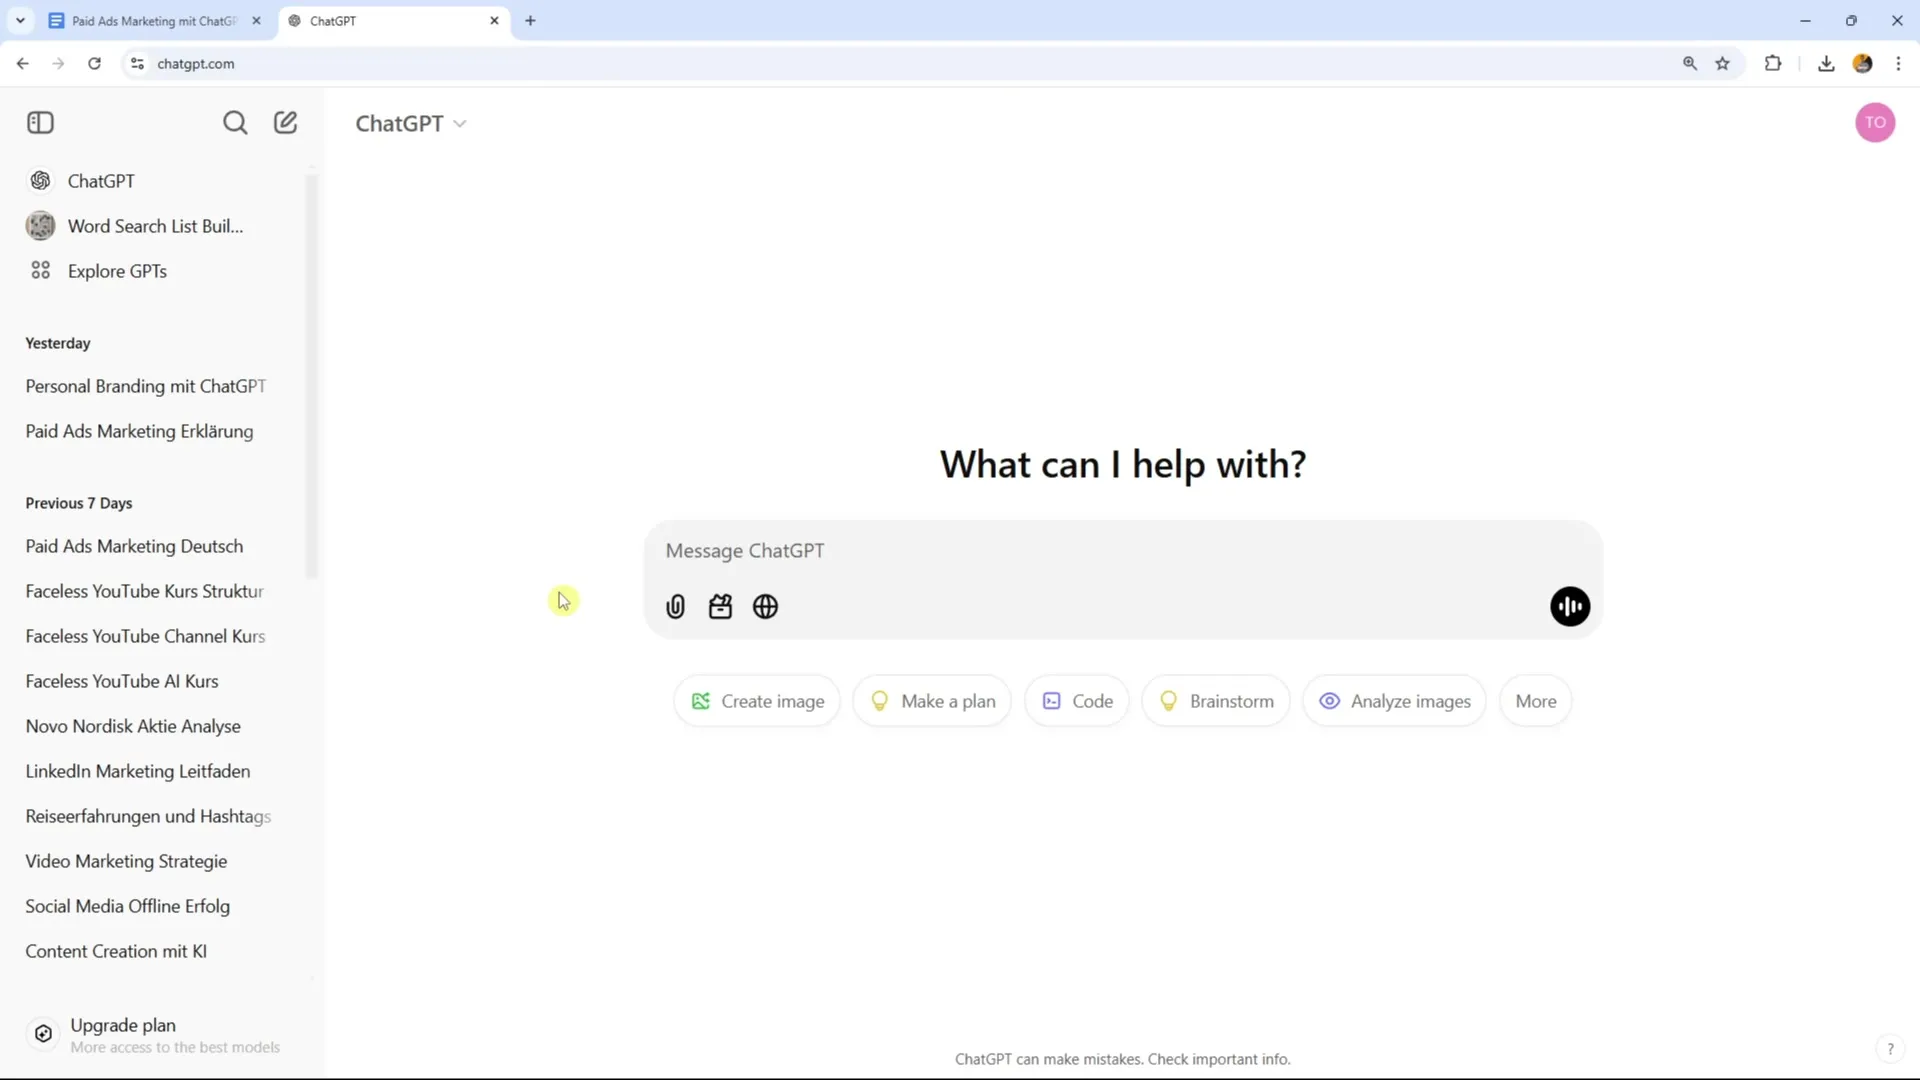This screenshot has height=1080, width=1920.
Task: Open the Word Search List Builder GPT avatar
Action: [x=40, y=226]
